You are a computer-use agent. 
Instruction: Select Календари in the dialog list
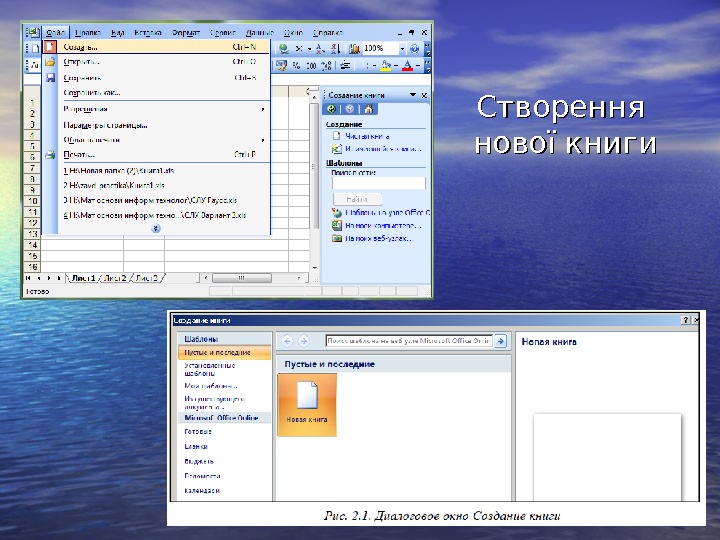coord(202,490)
